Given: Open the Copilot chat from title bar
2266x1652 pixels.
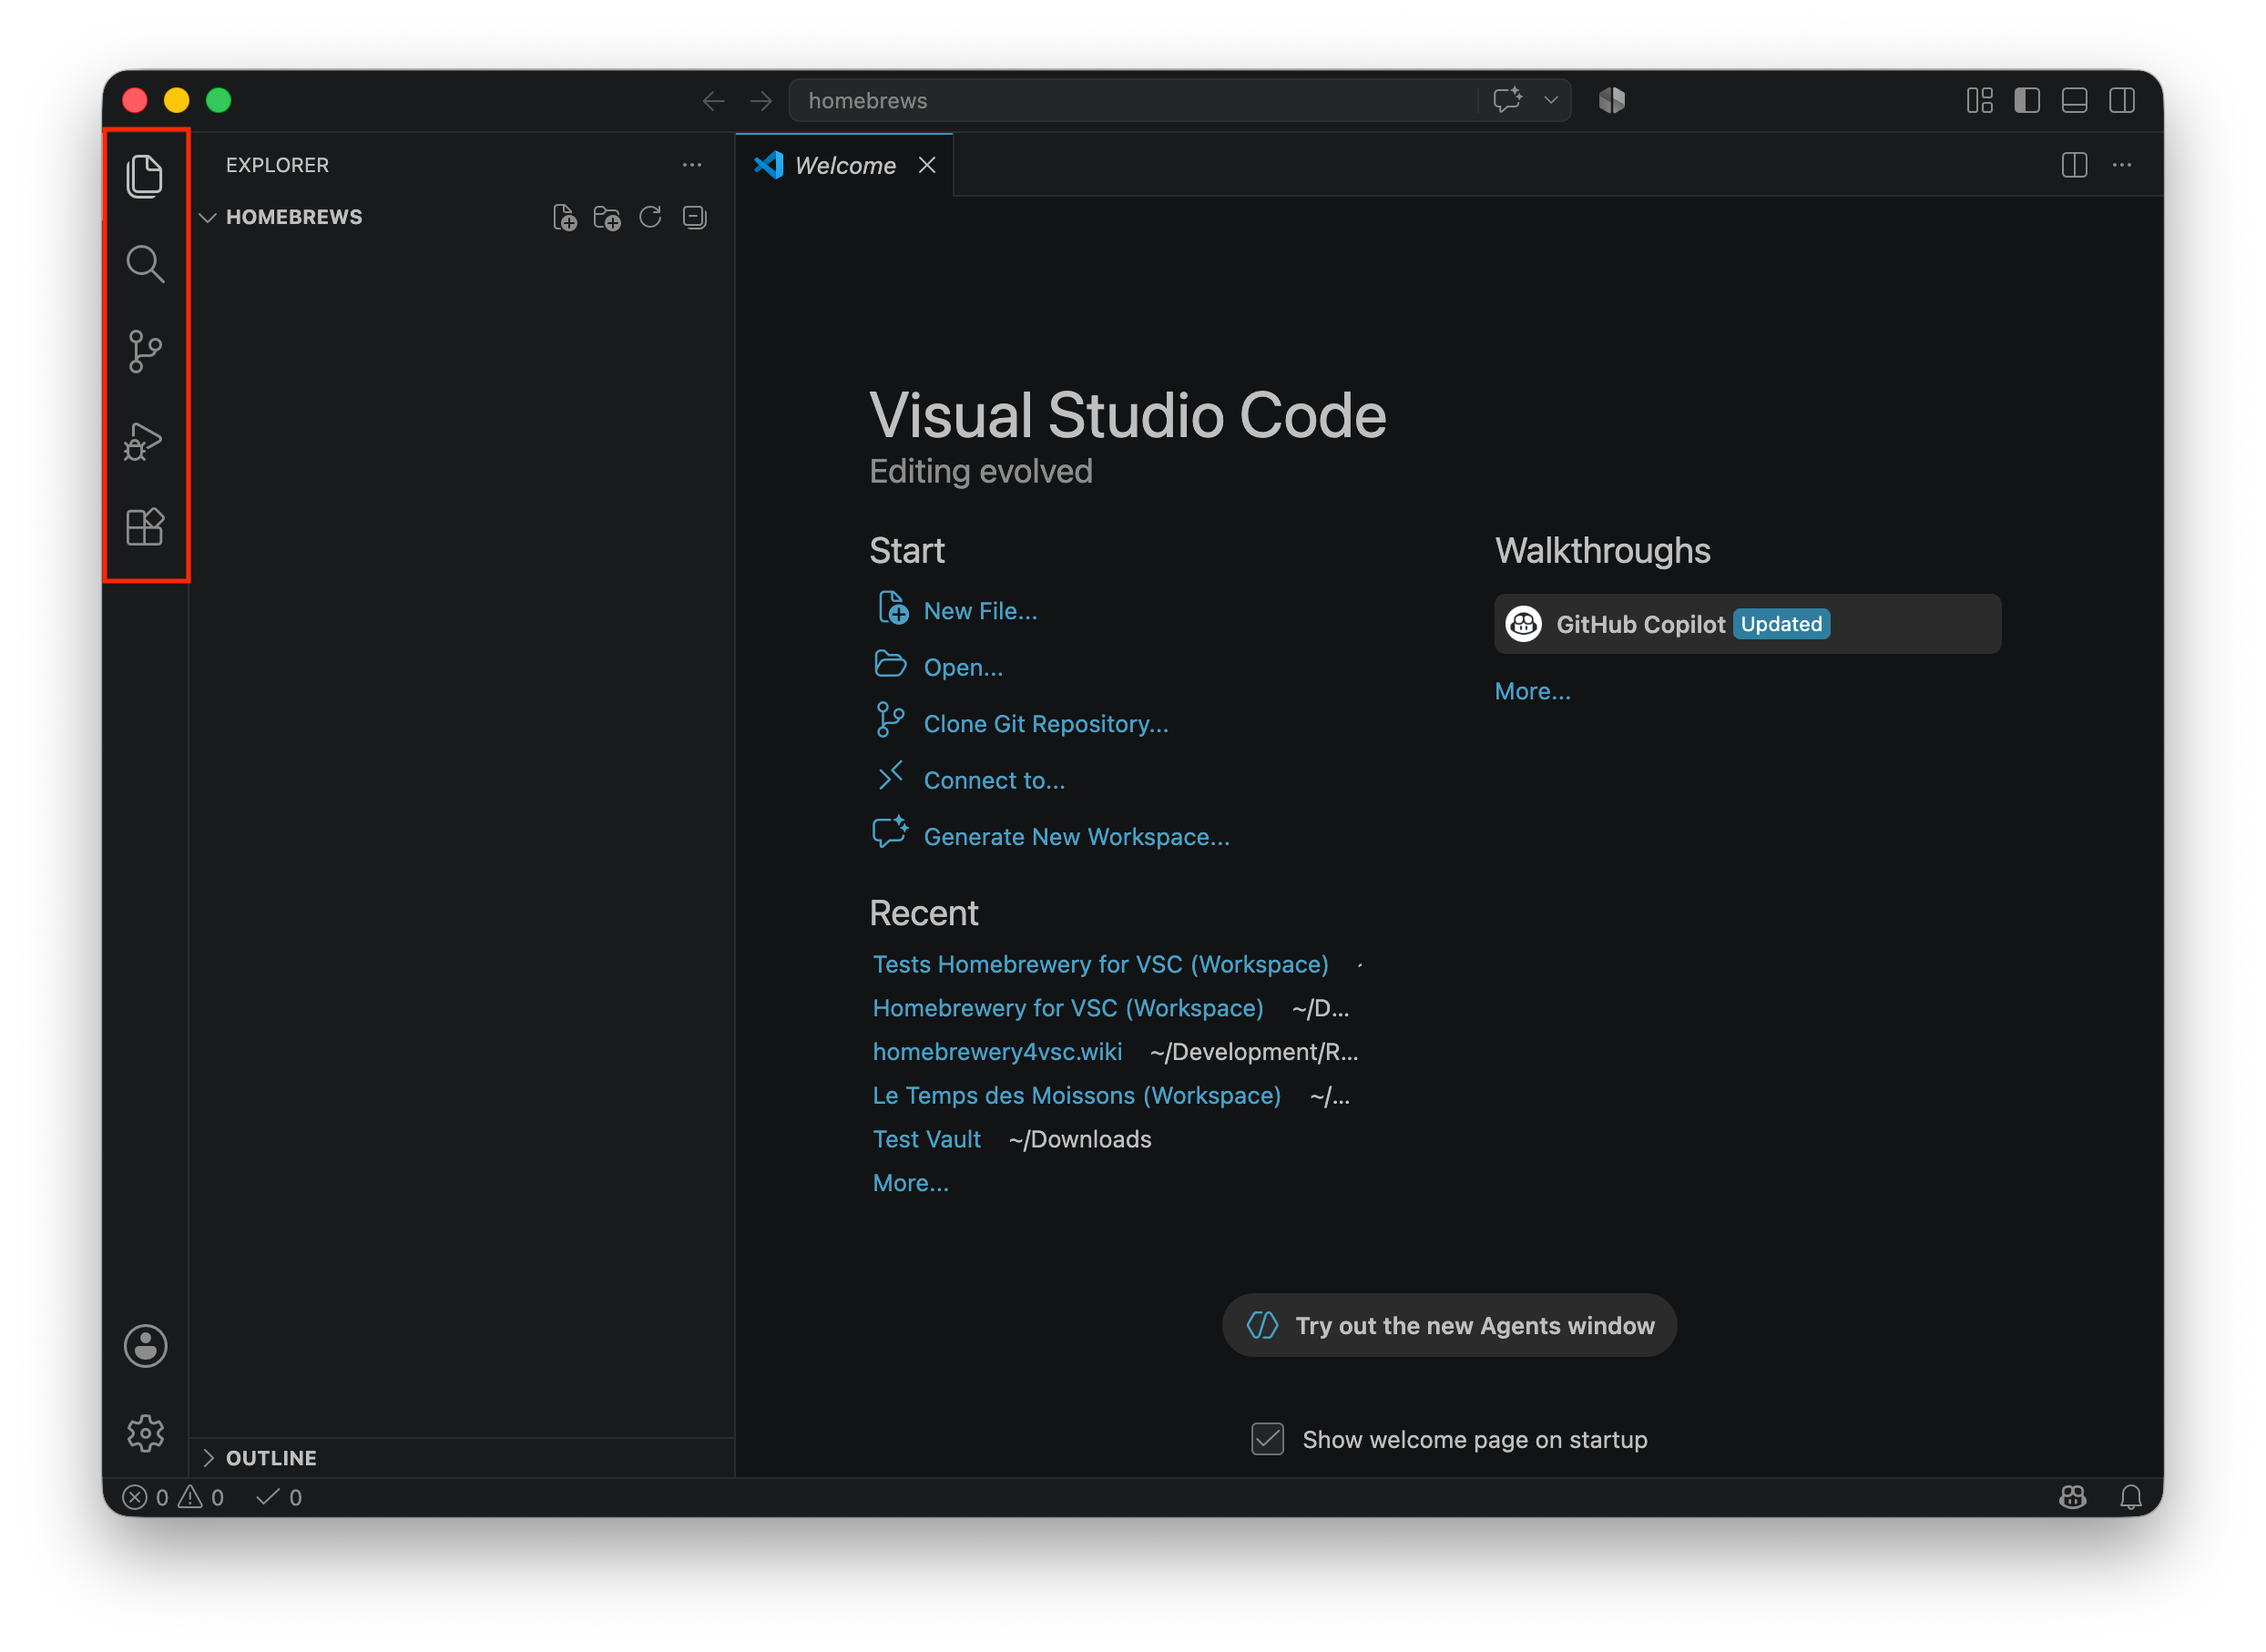Looking at the screenshot, I should pos(1507,100).
